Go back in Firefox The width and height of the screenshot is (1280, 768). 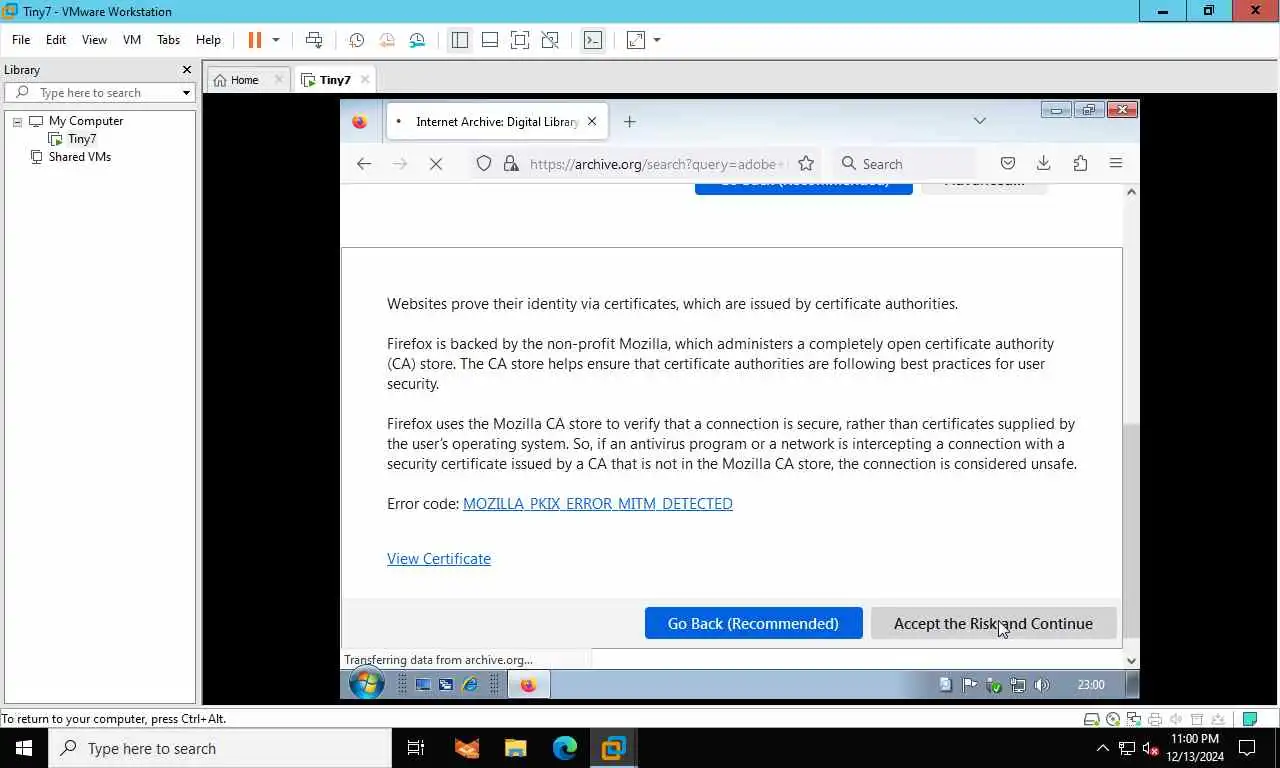click(x=364, y=164)
